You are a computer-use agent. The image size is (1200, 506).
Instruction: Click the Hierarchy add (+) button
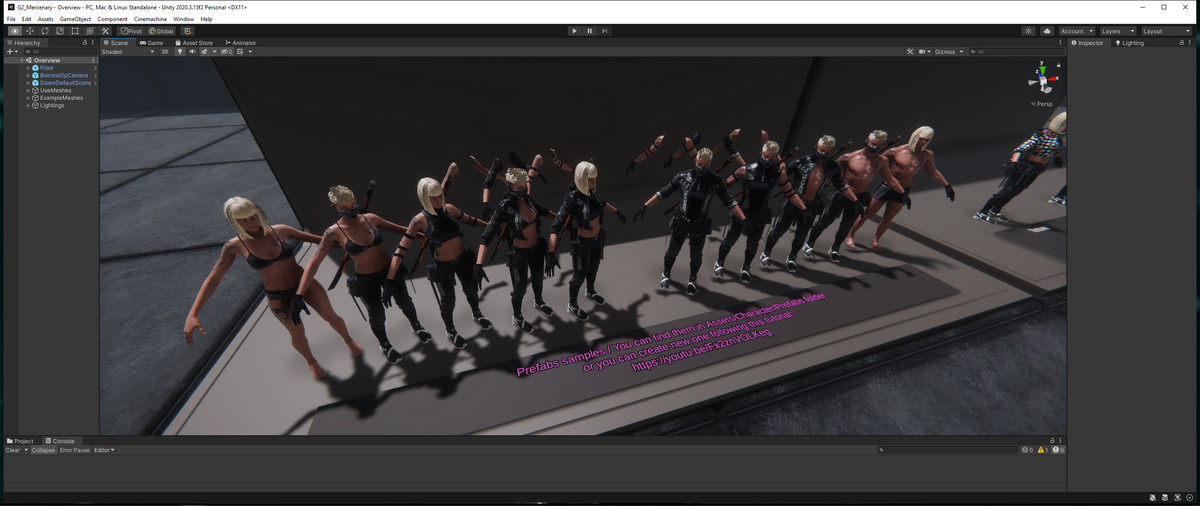tap(11, 52)
